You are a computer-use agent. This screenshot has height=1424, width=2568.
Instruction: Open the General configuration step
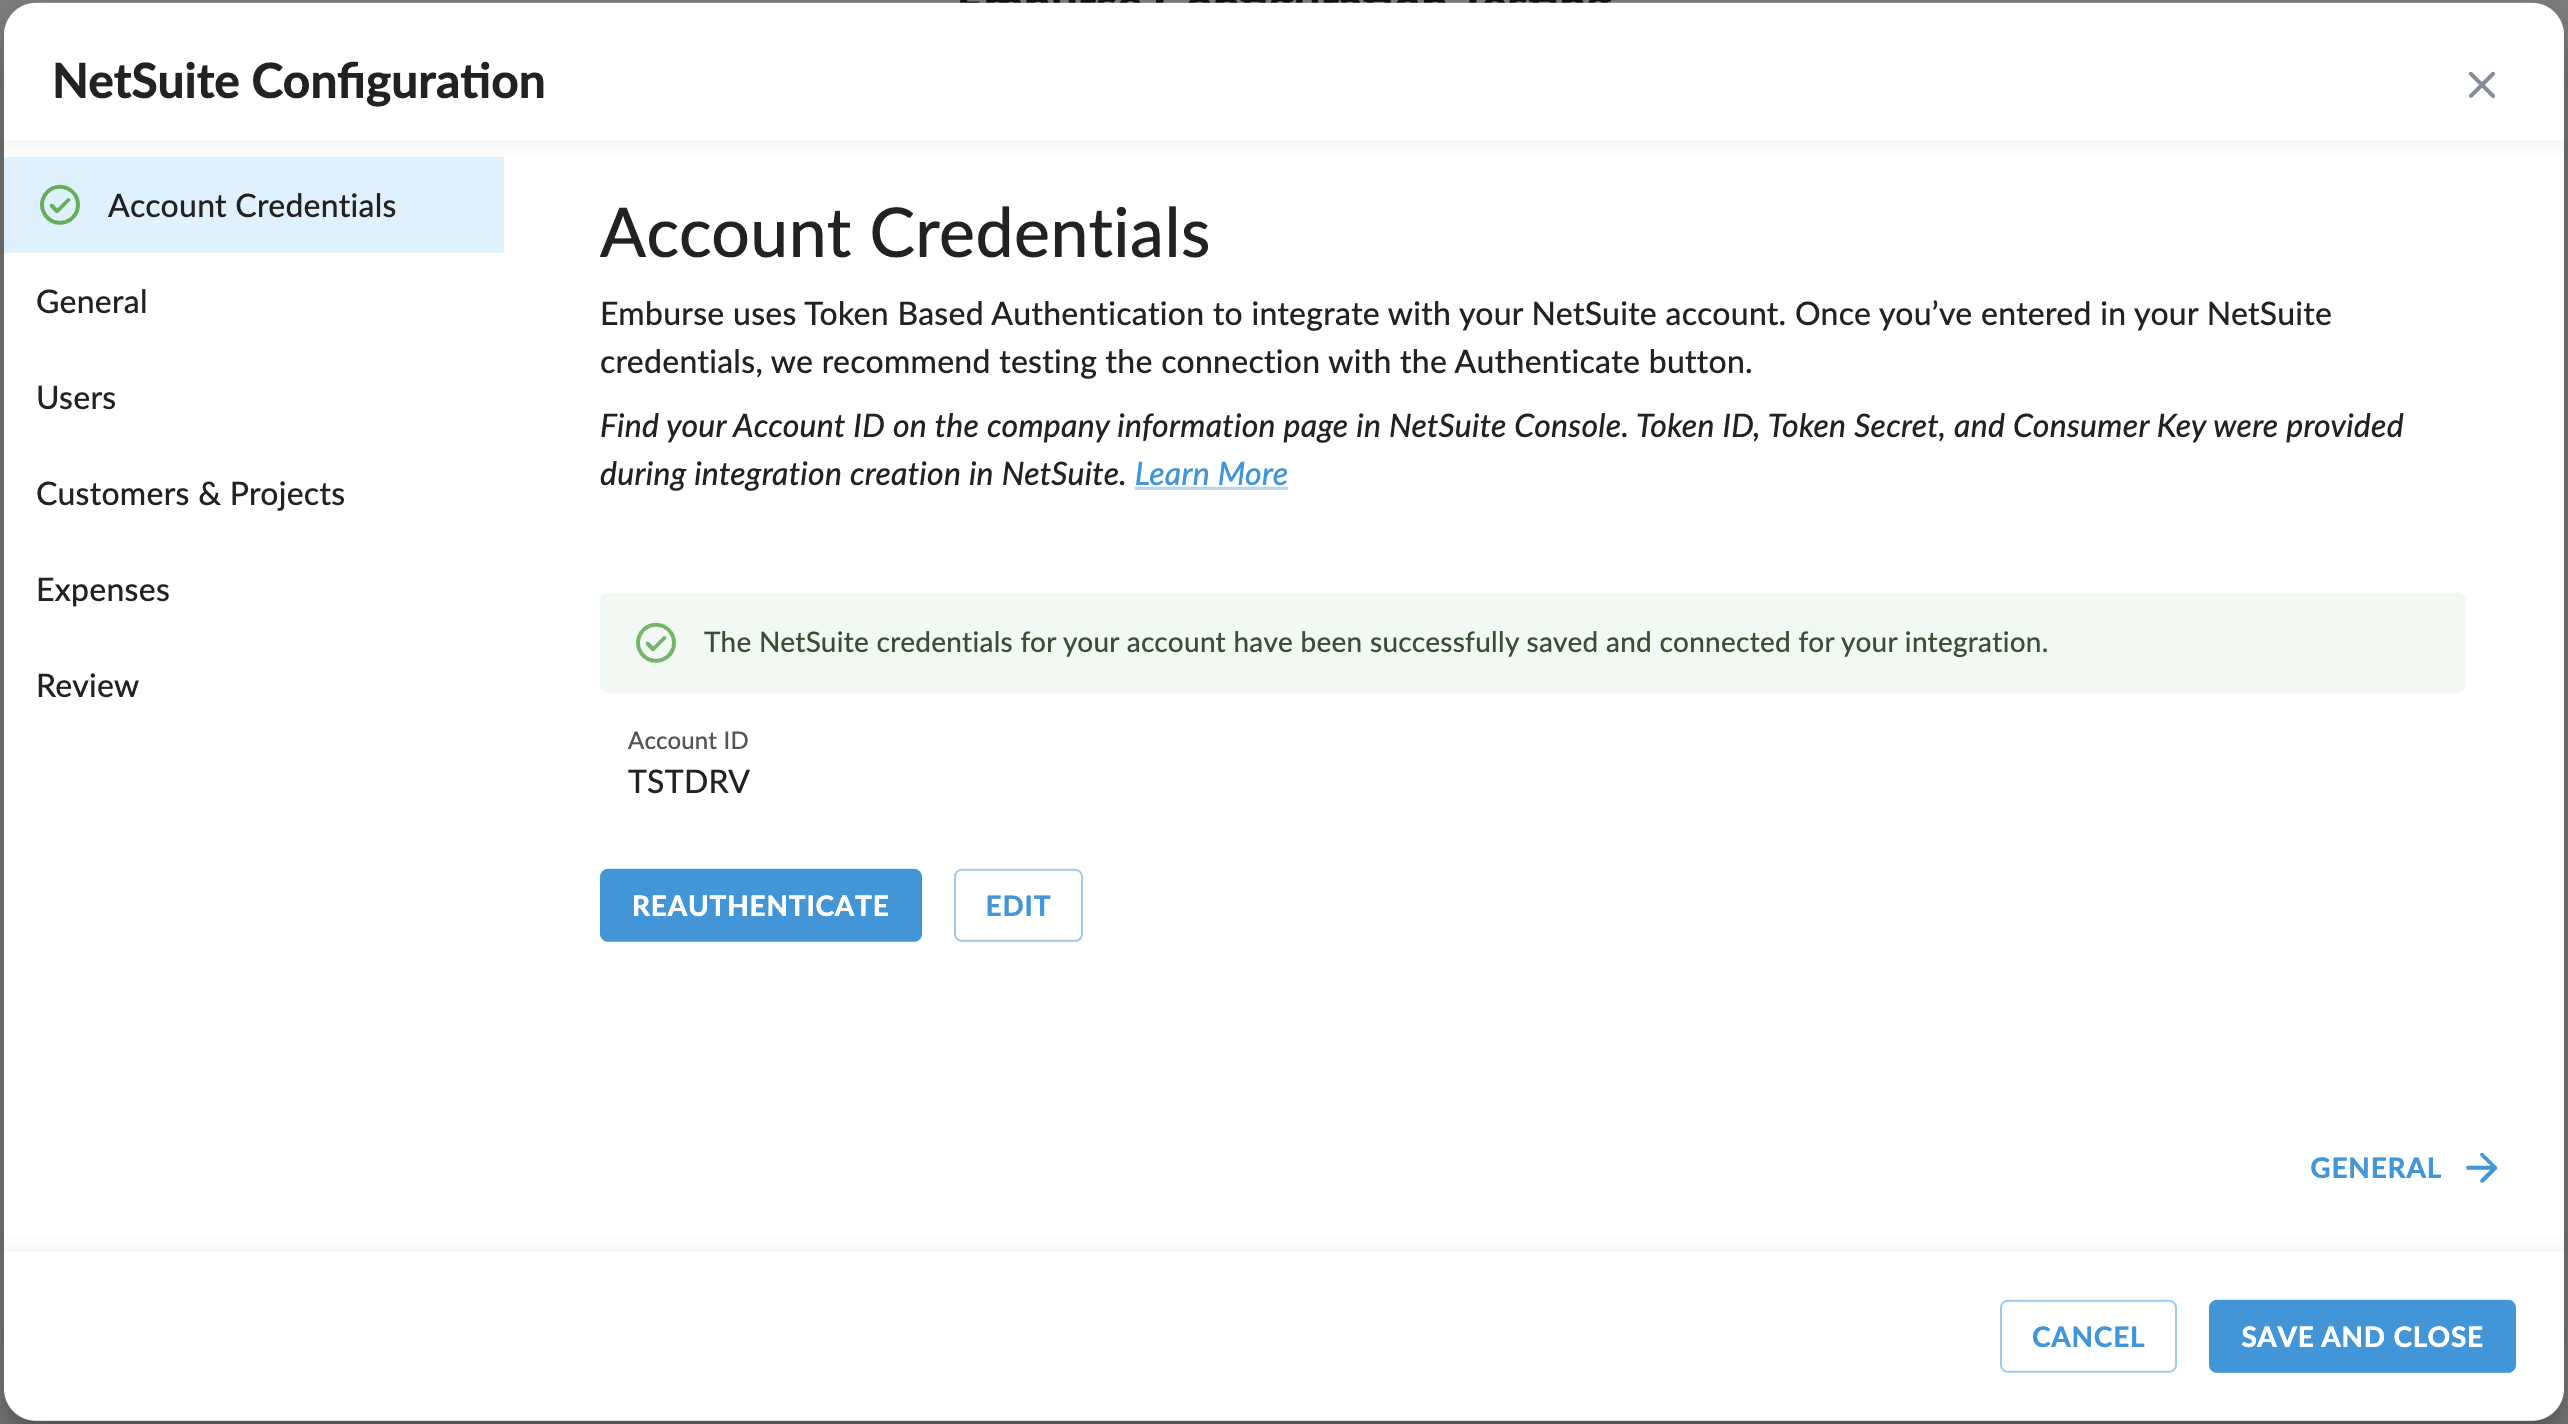91,301
